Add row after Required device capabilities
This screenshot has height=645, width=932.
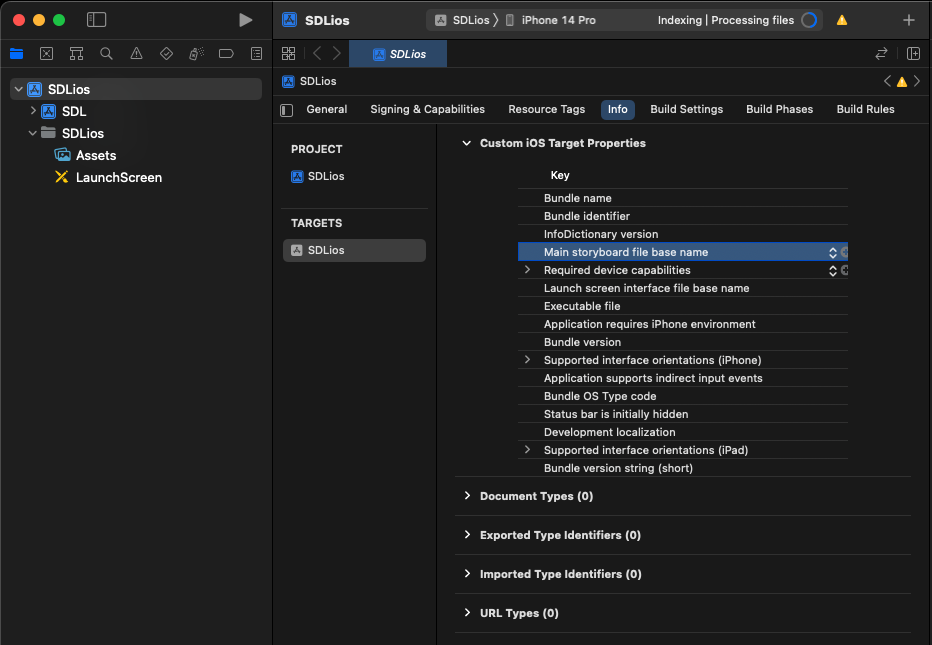(844, 270)
